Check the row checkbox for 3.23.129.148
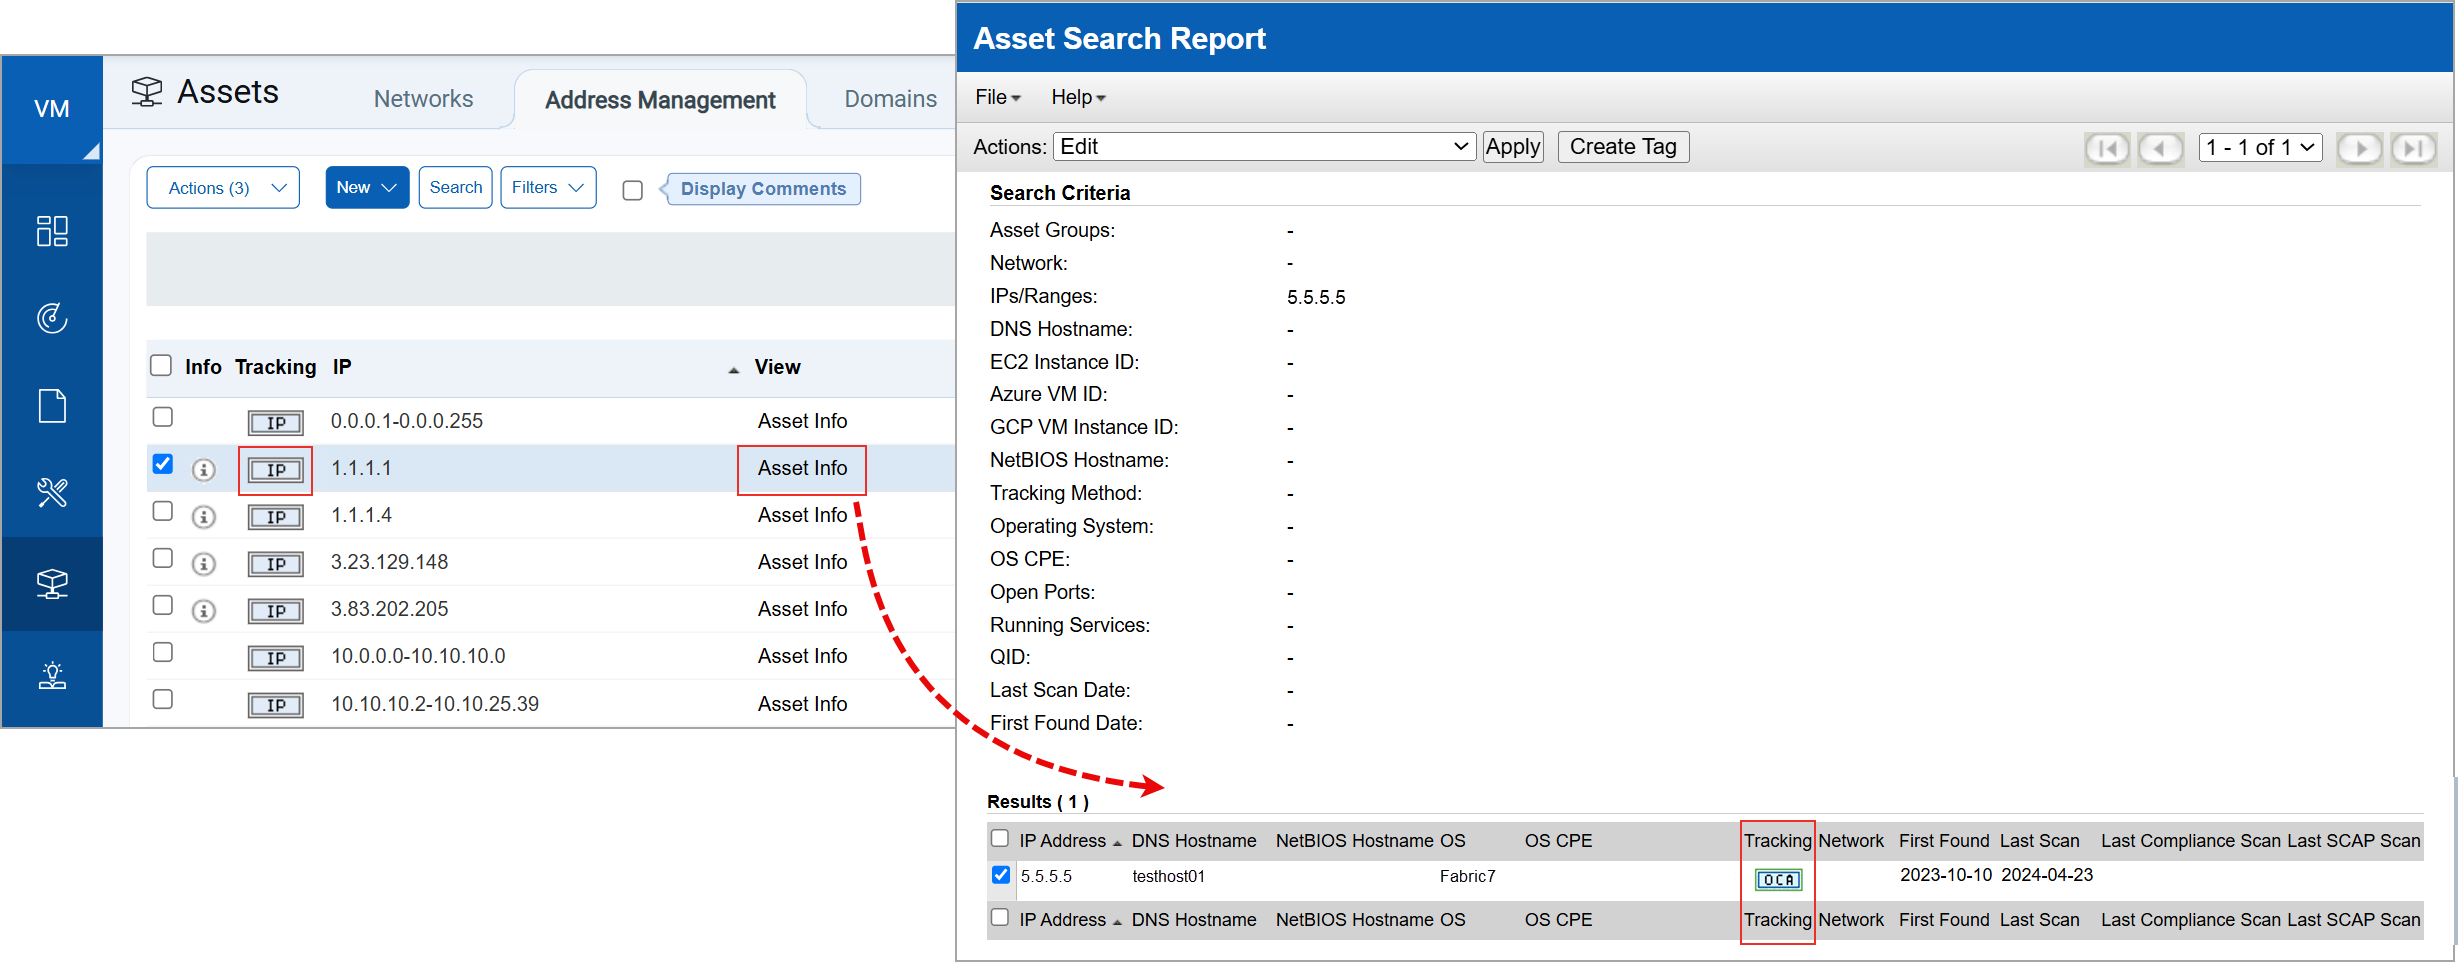 (x=162, y=558)
